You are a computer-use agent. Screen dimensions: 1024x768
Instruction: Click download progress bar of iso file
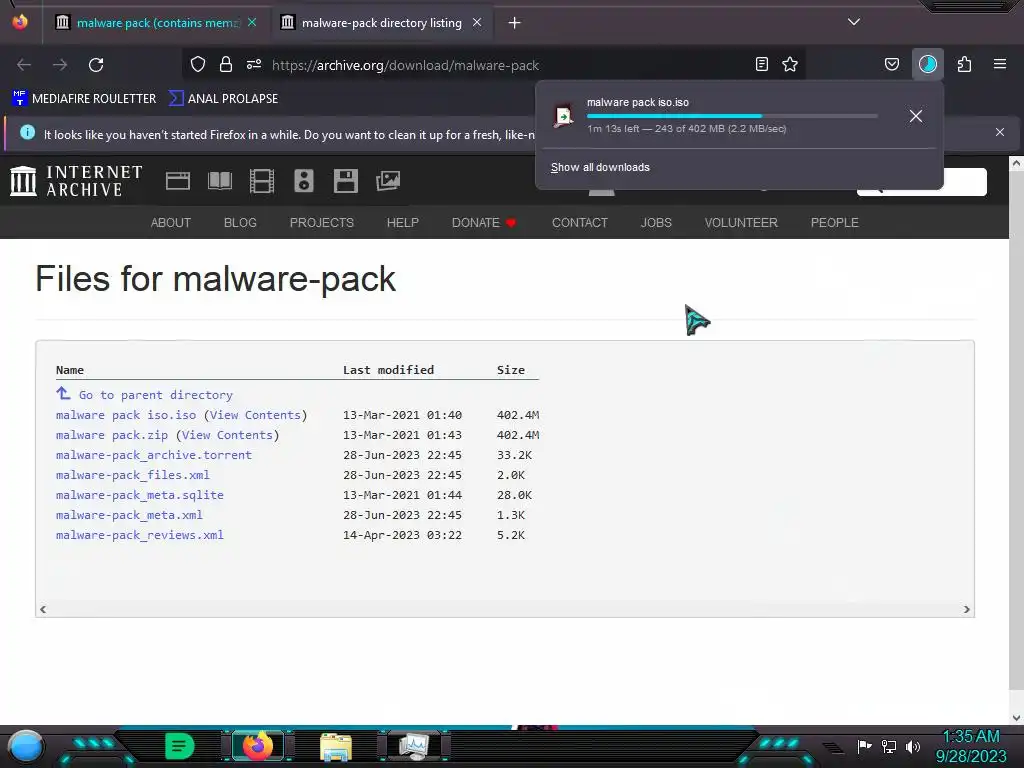[732, 116]
